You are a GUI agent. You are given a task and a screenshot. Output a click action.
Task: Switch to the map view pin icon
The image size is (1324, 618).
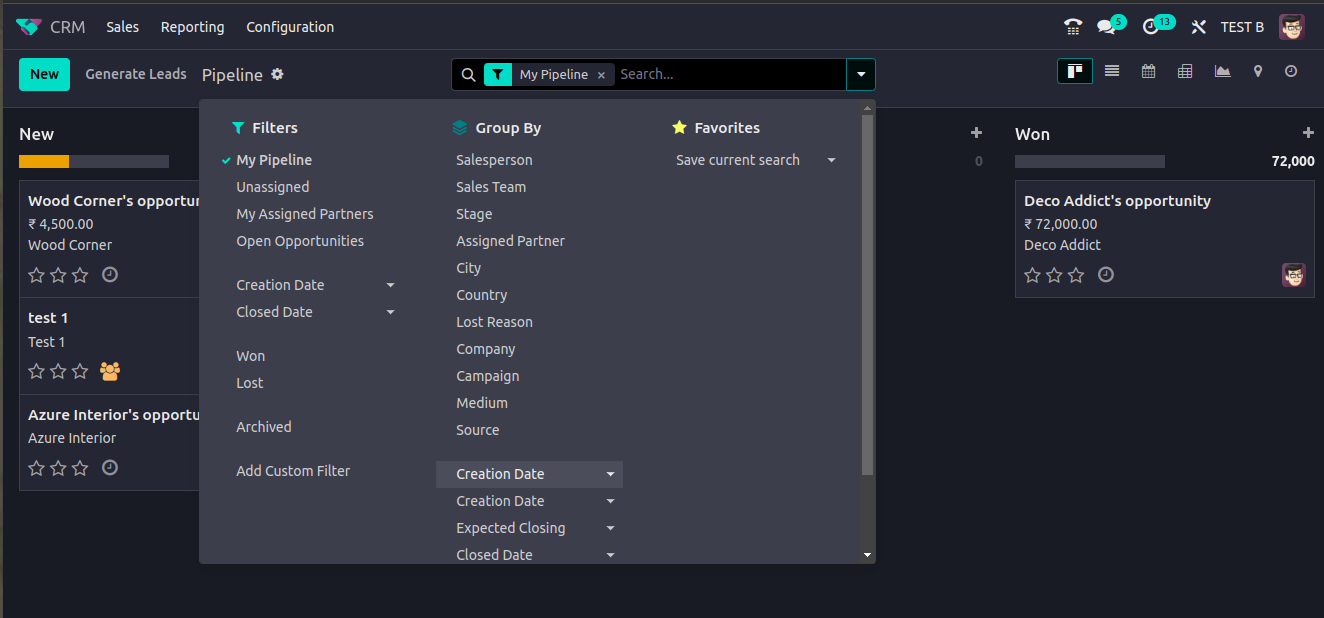point(1258,71)
